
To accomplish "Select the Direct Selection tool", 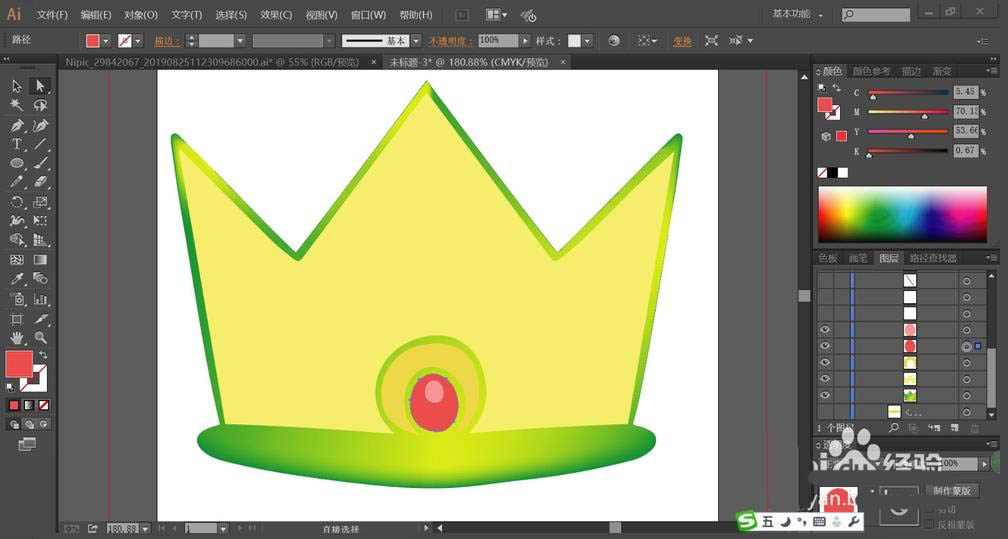I will click(x=40, y=86).
